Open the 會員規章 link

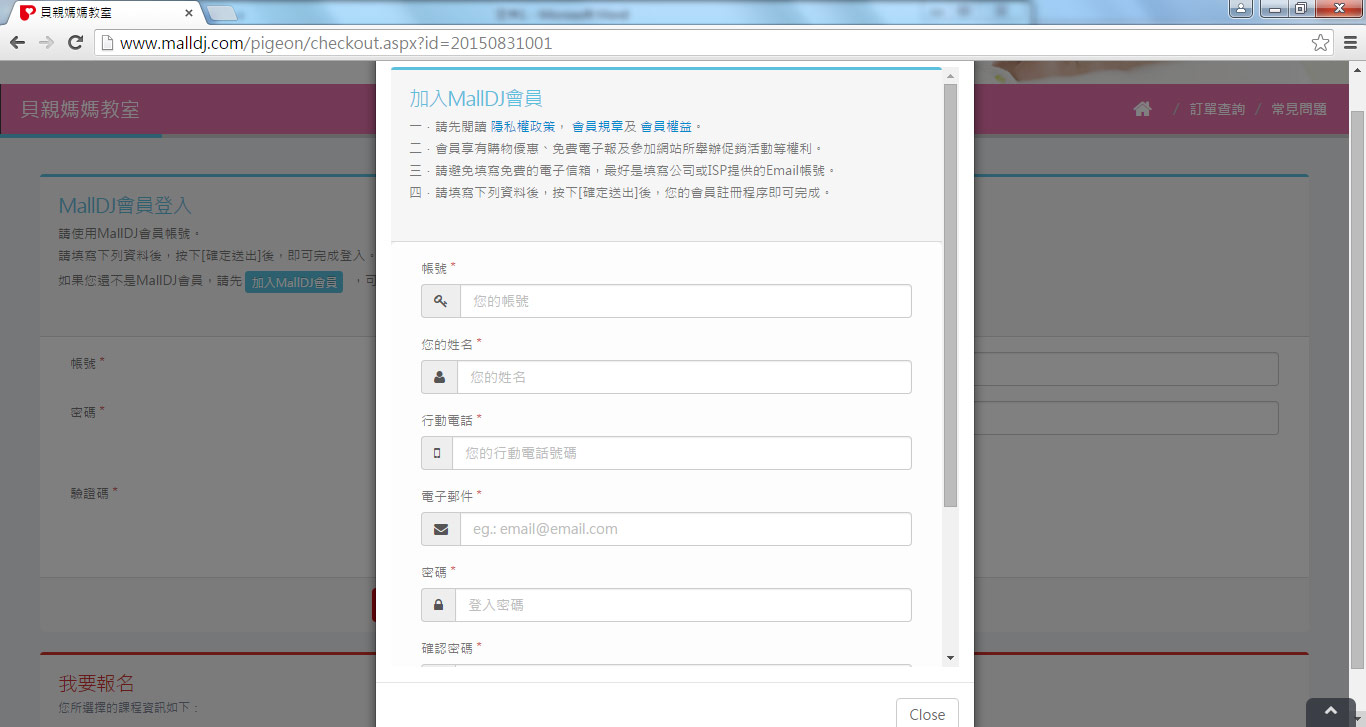pos(598,126)
